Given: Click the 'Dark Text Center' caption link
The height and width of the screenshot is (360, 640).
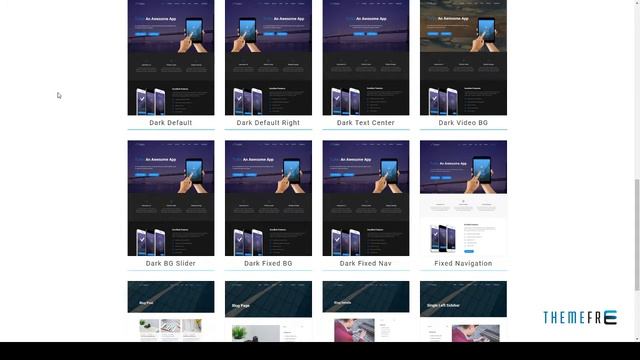Looking at the screenshot, I should (x=366, y=123).
